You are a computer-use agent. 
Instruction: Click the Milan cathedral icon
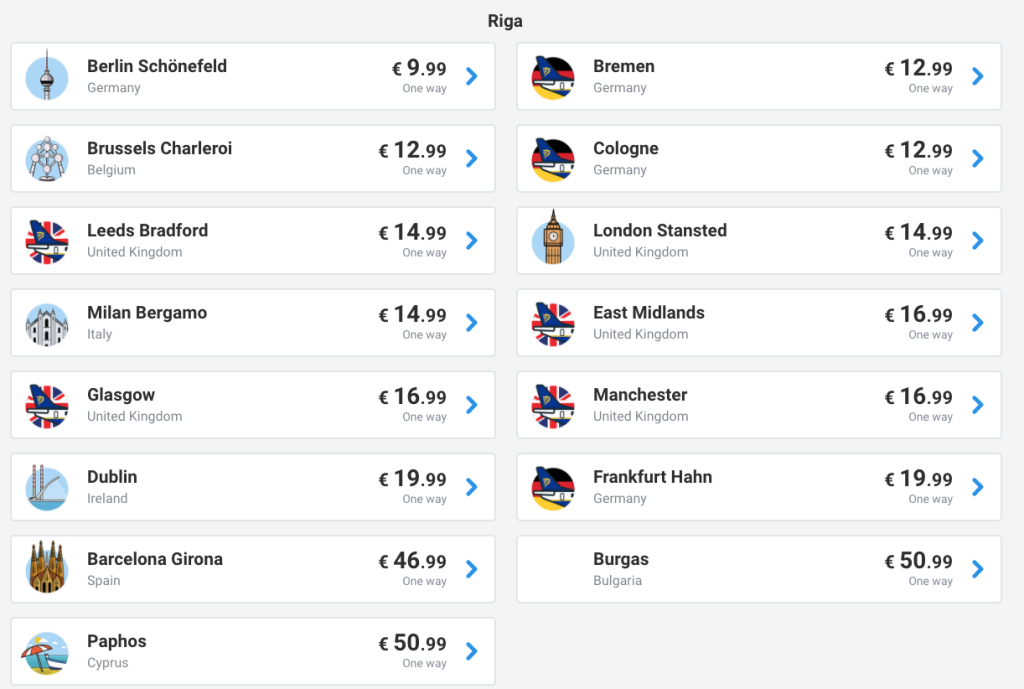(46, 323)
